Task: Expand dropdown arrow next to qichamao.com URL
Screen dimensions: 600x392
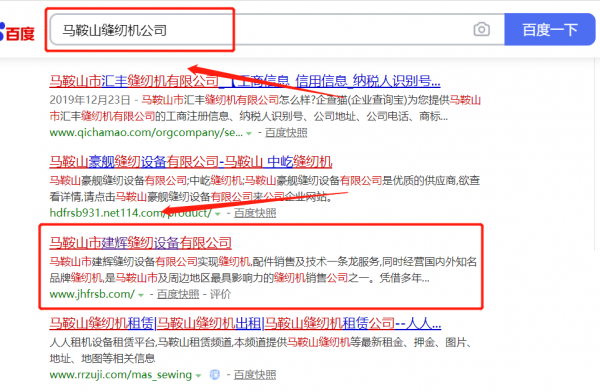Action: (249, 134)
